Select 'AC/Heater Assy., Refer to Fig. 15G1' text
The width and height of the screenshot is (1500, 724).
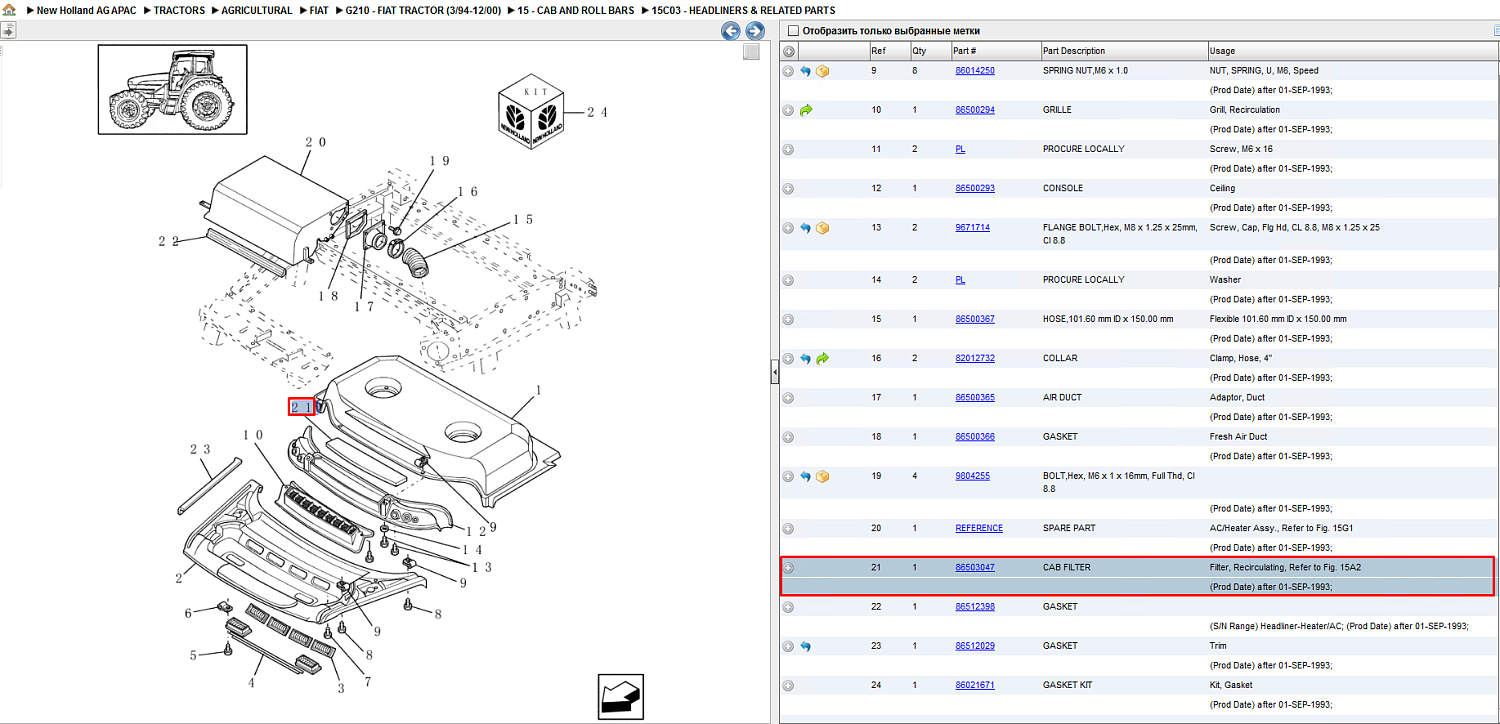pos(1281,528)
